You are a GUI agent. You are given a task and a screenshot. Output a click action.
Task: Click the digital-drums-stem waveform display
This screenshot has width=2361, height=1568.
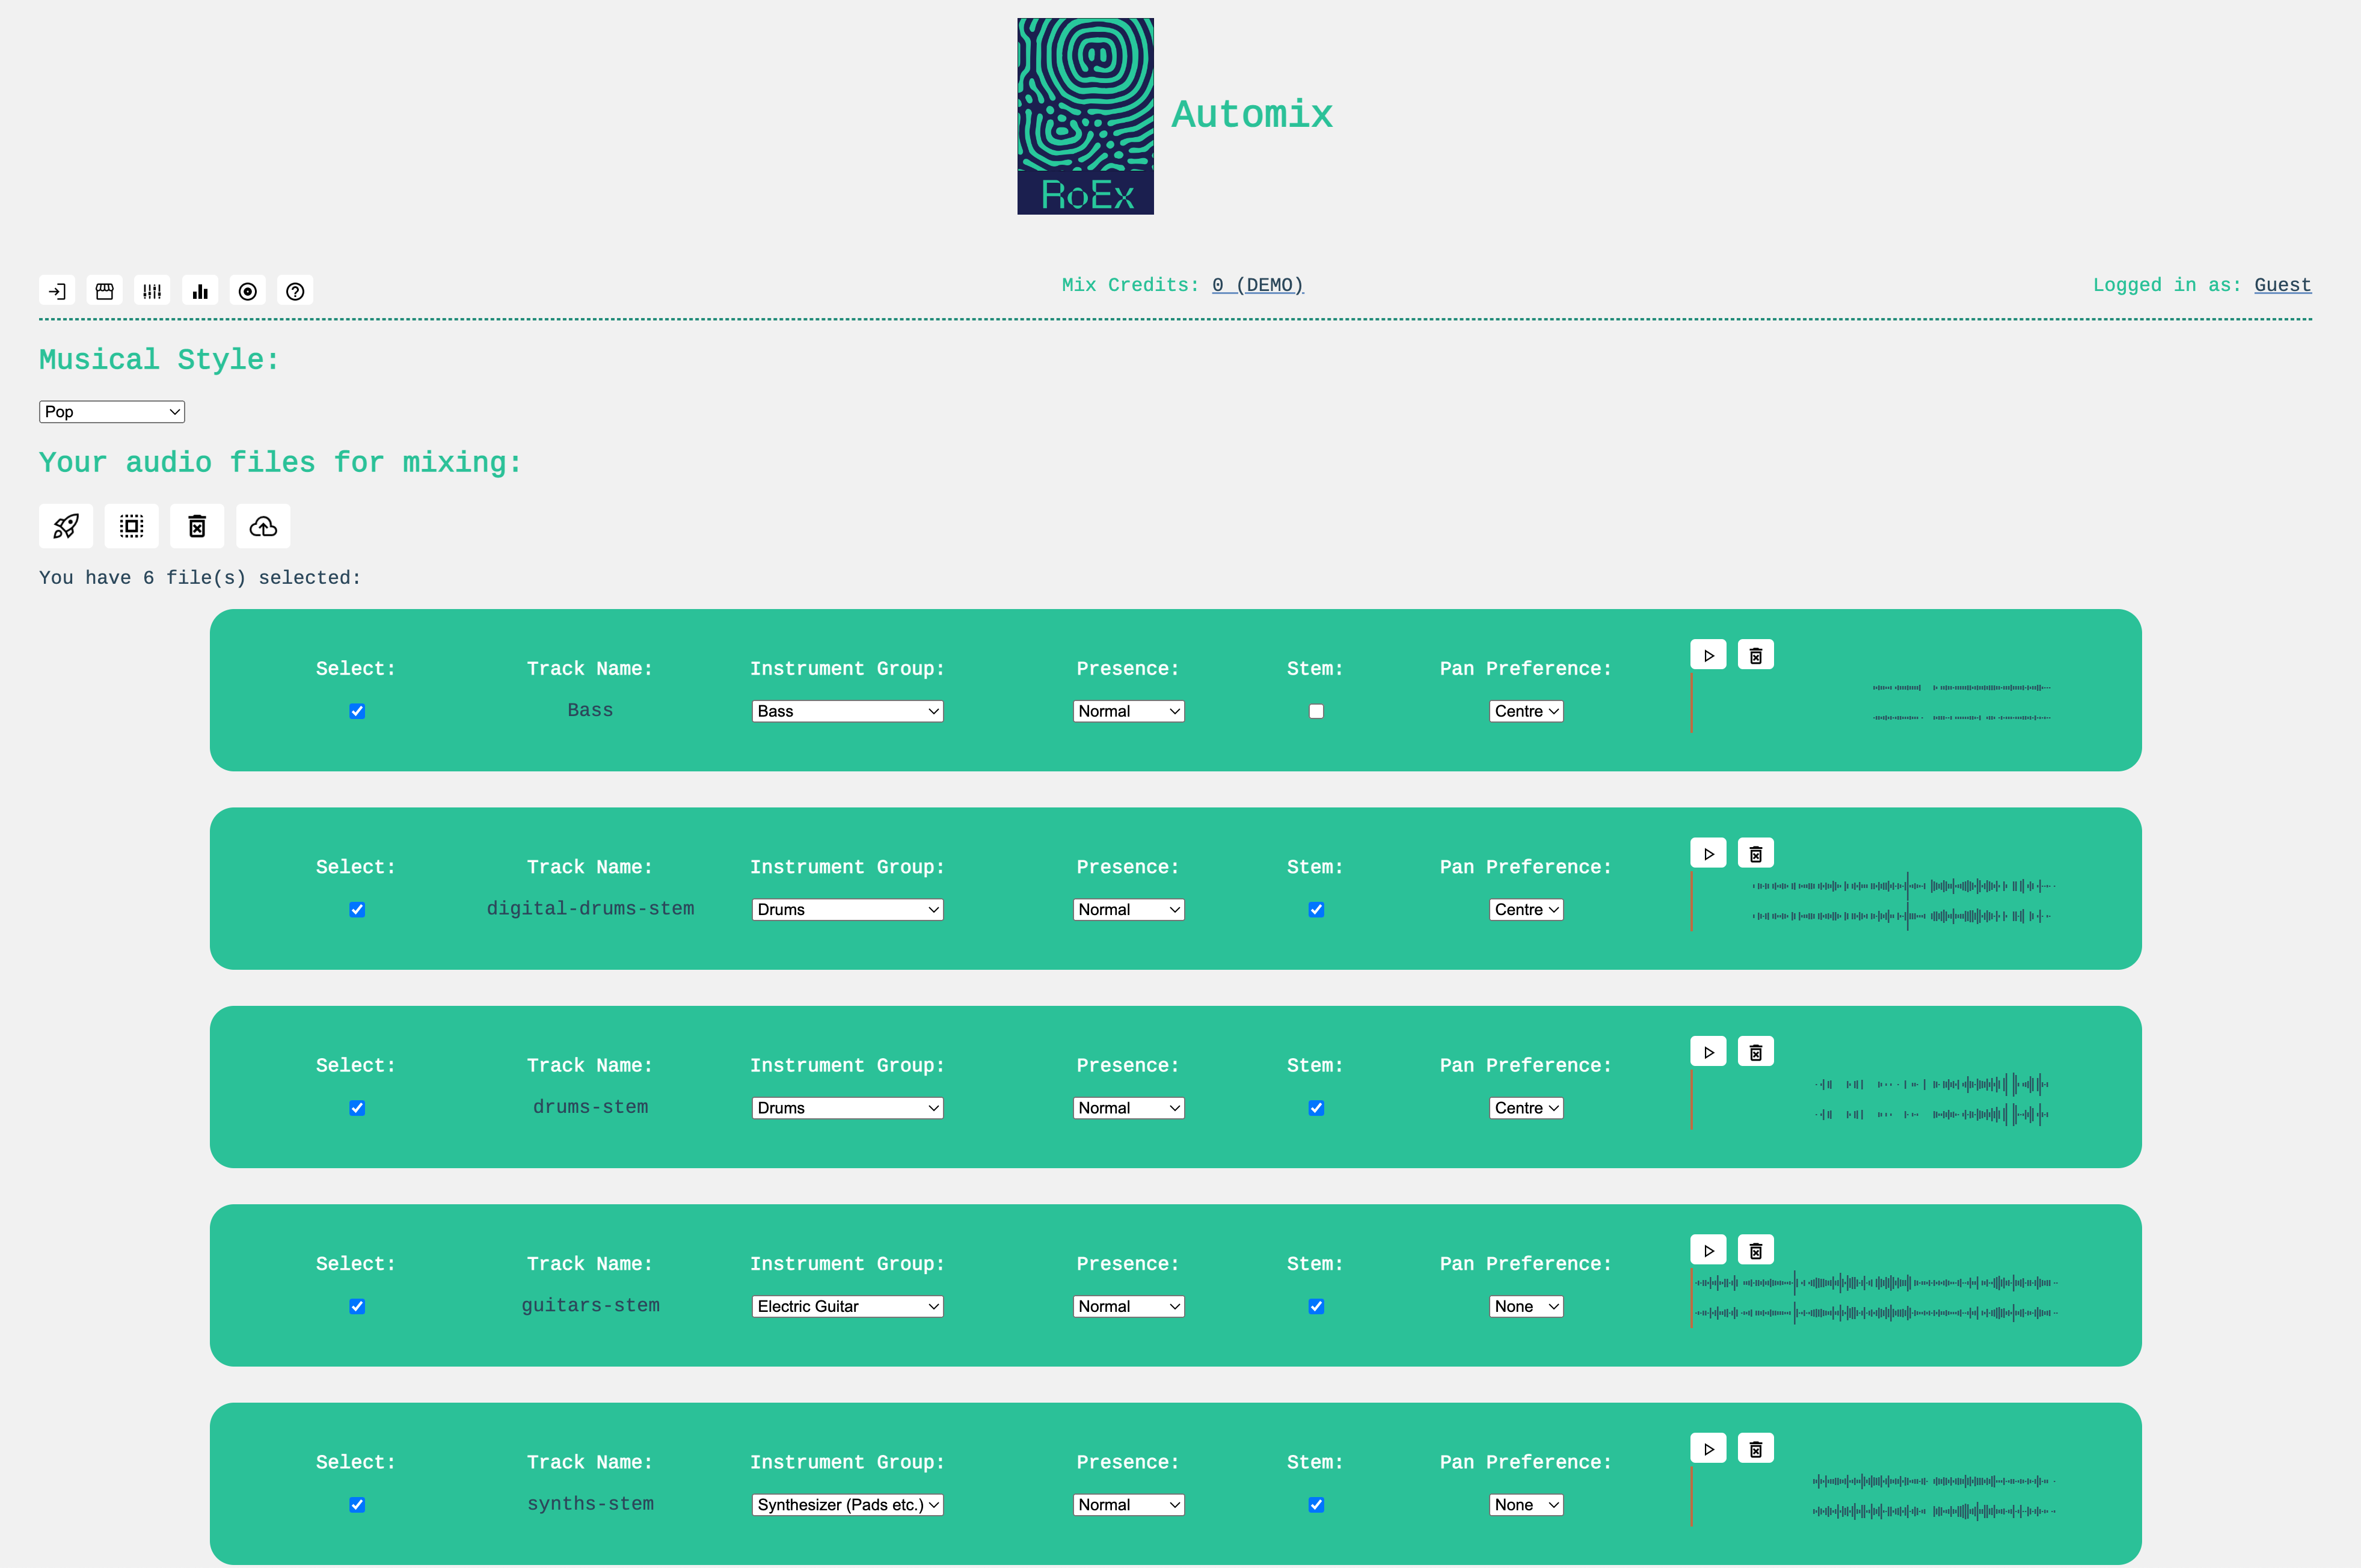[1900, 901]
